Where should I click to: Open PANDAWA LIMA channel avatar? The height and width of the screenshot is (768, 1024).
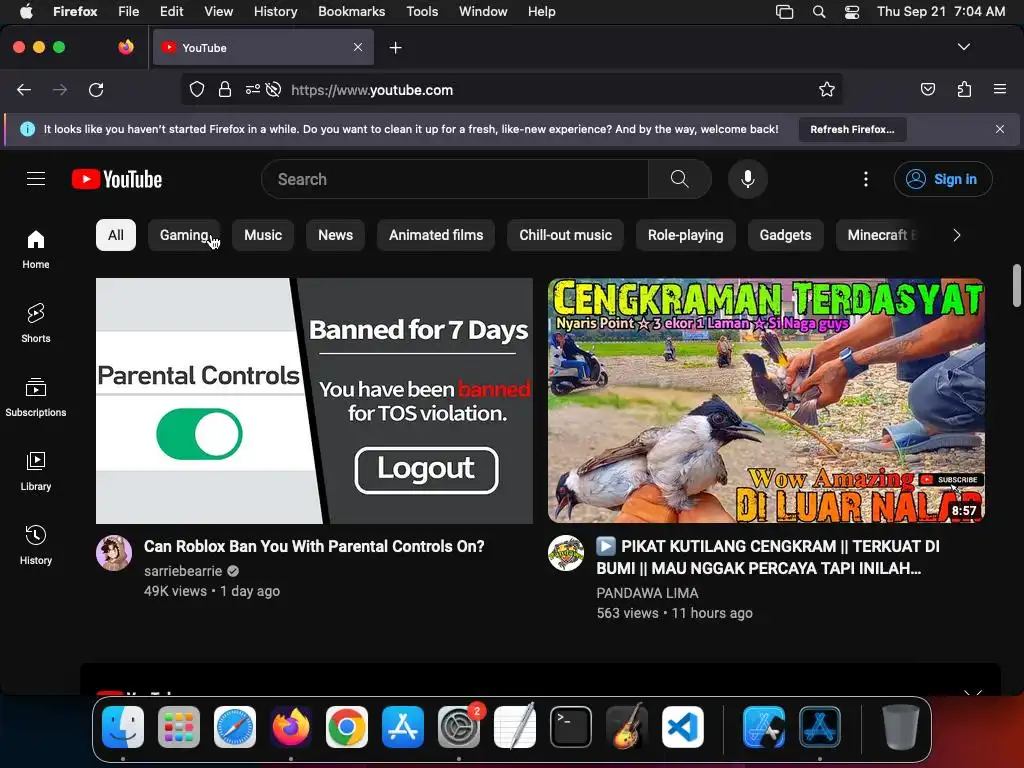[x=566, y=553]
